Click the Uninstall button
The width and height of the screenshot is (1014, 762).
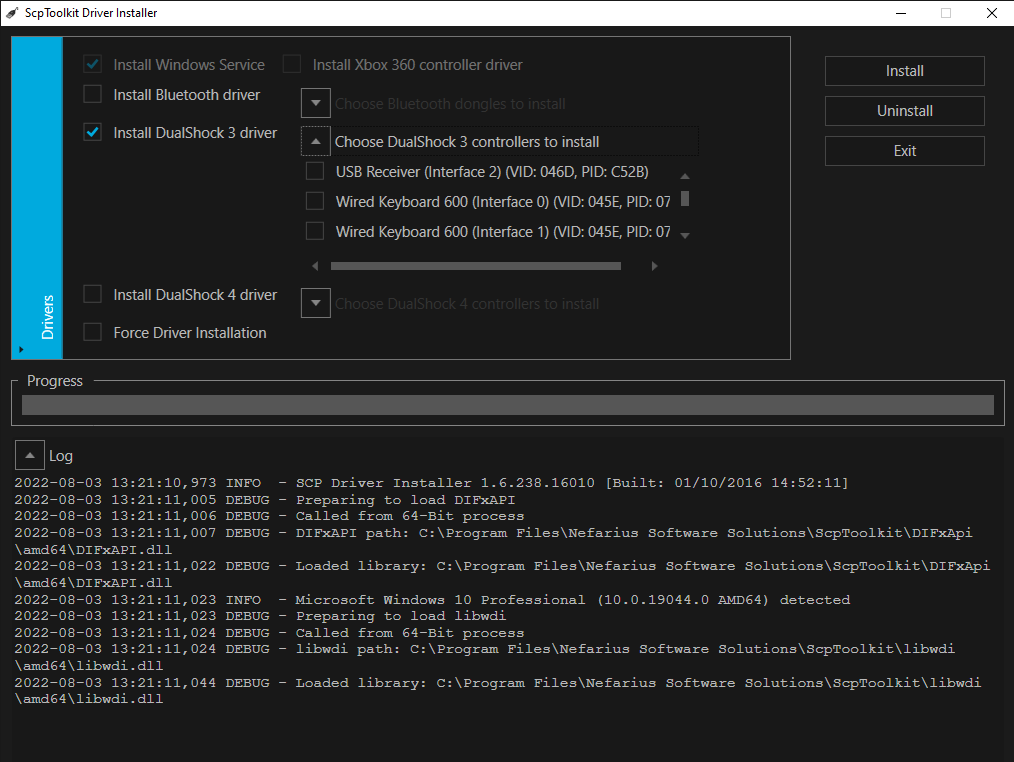click(905, 111)
